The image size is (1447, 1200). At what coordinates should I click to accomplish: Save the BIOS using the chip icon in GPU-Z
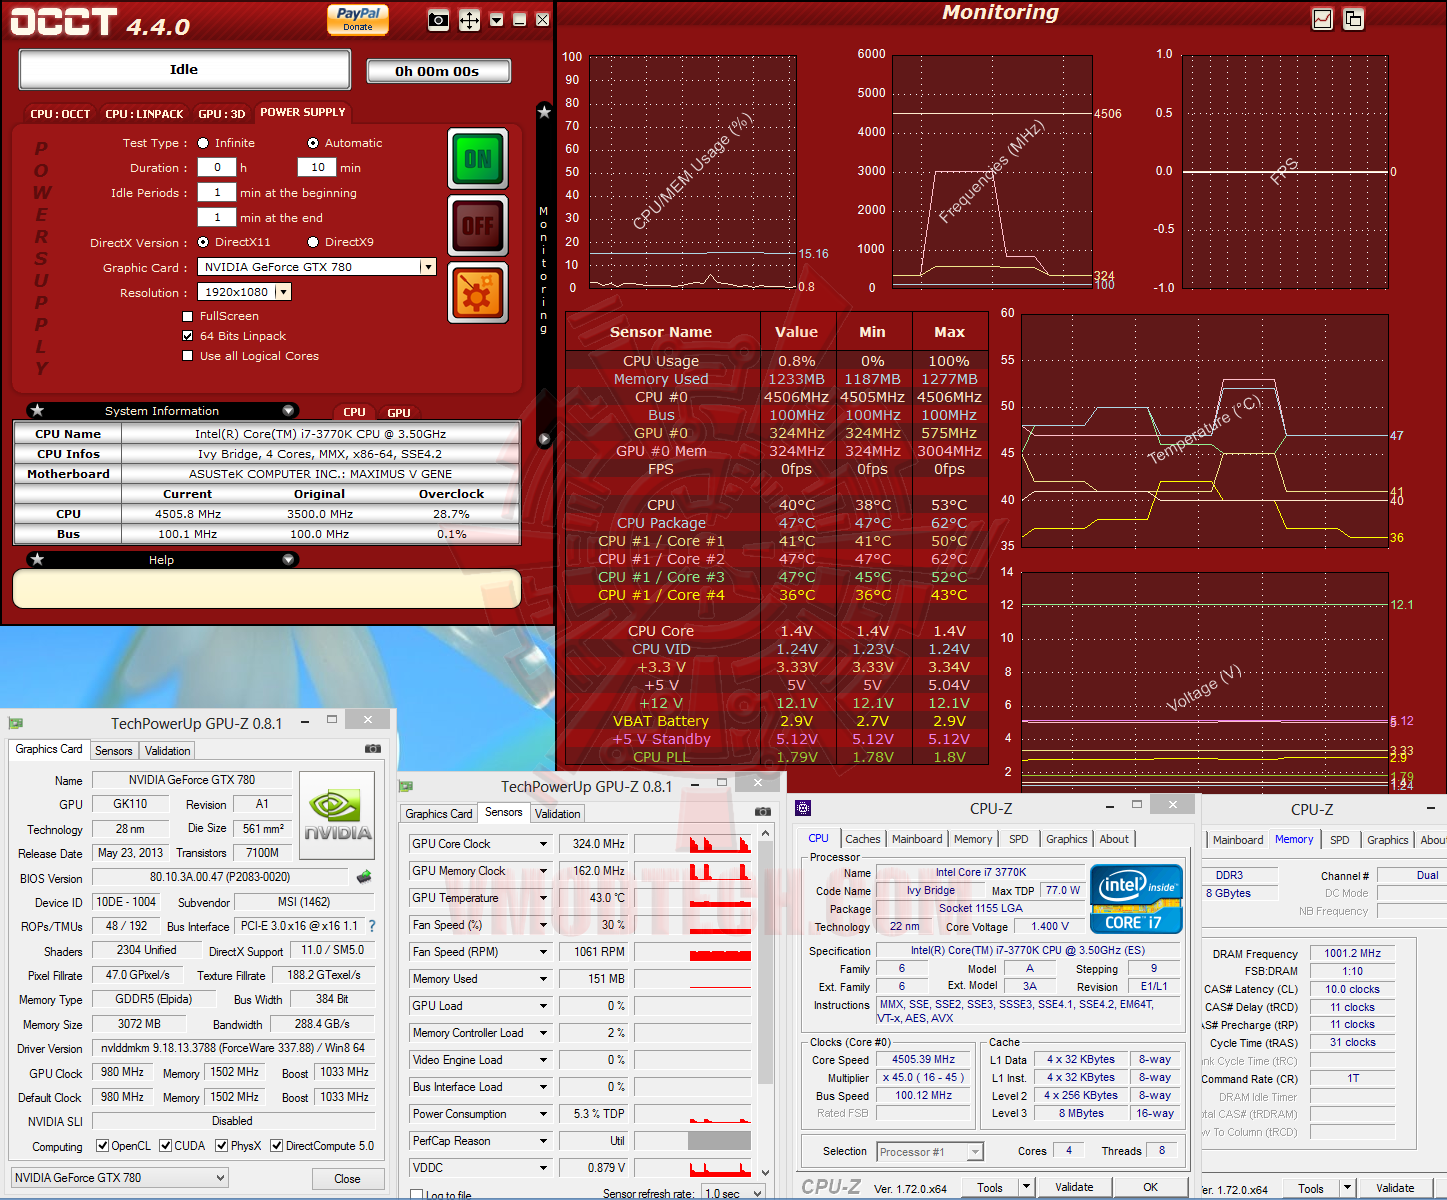pyautogui.click(x=364, y=876)
